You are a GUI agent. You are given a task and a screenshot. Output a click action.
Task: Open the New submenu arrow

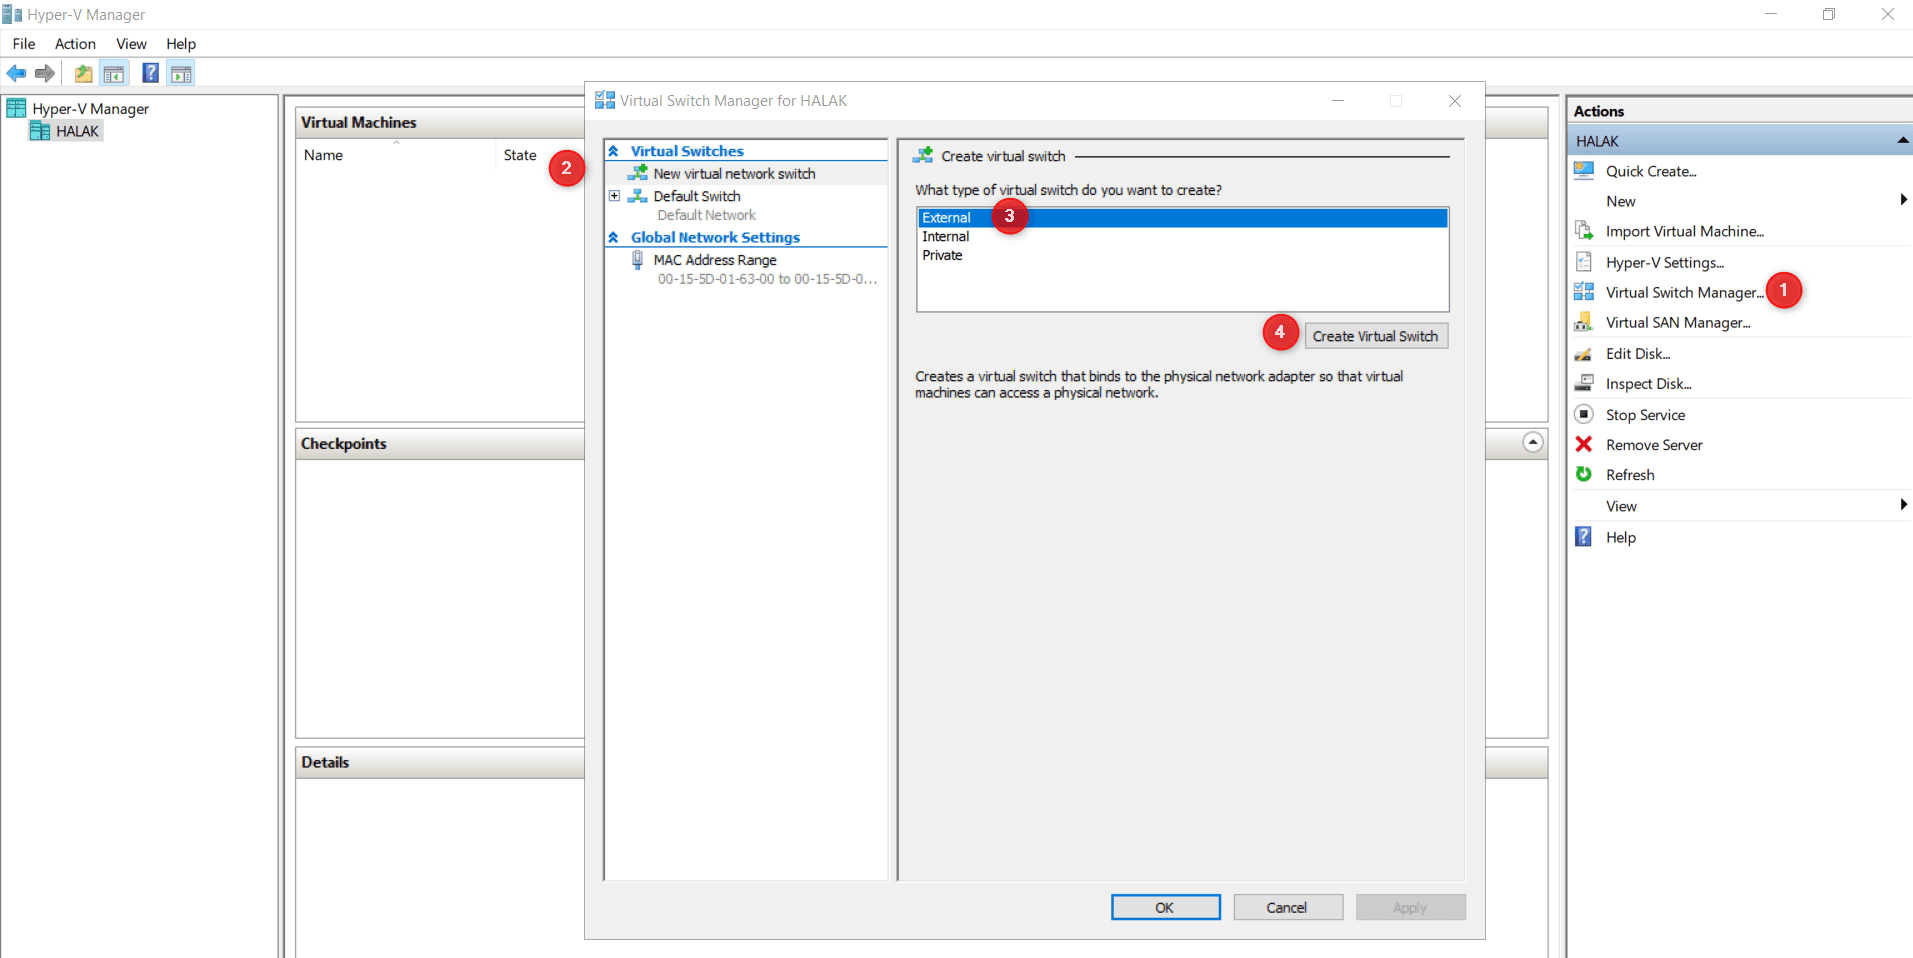(1903, 200)
